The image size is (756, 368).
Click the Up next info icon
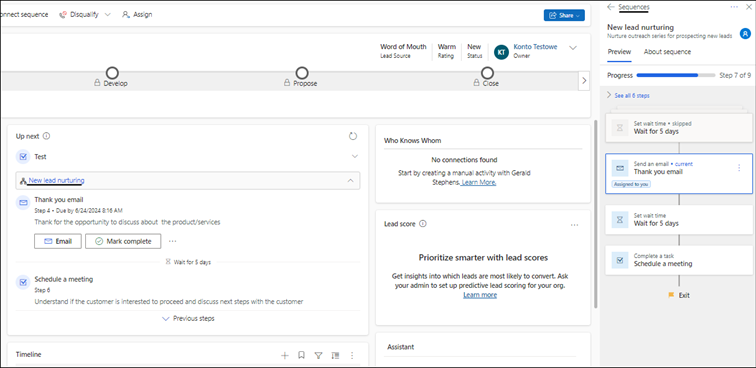[x=46, y=136]
